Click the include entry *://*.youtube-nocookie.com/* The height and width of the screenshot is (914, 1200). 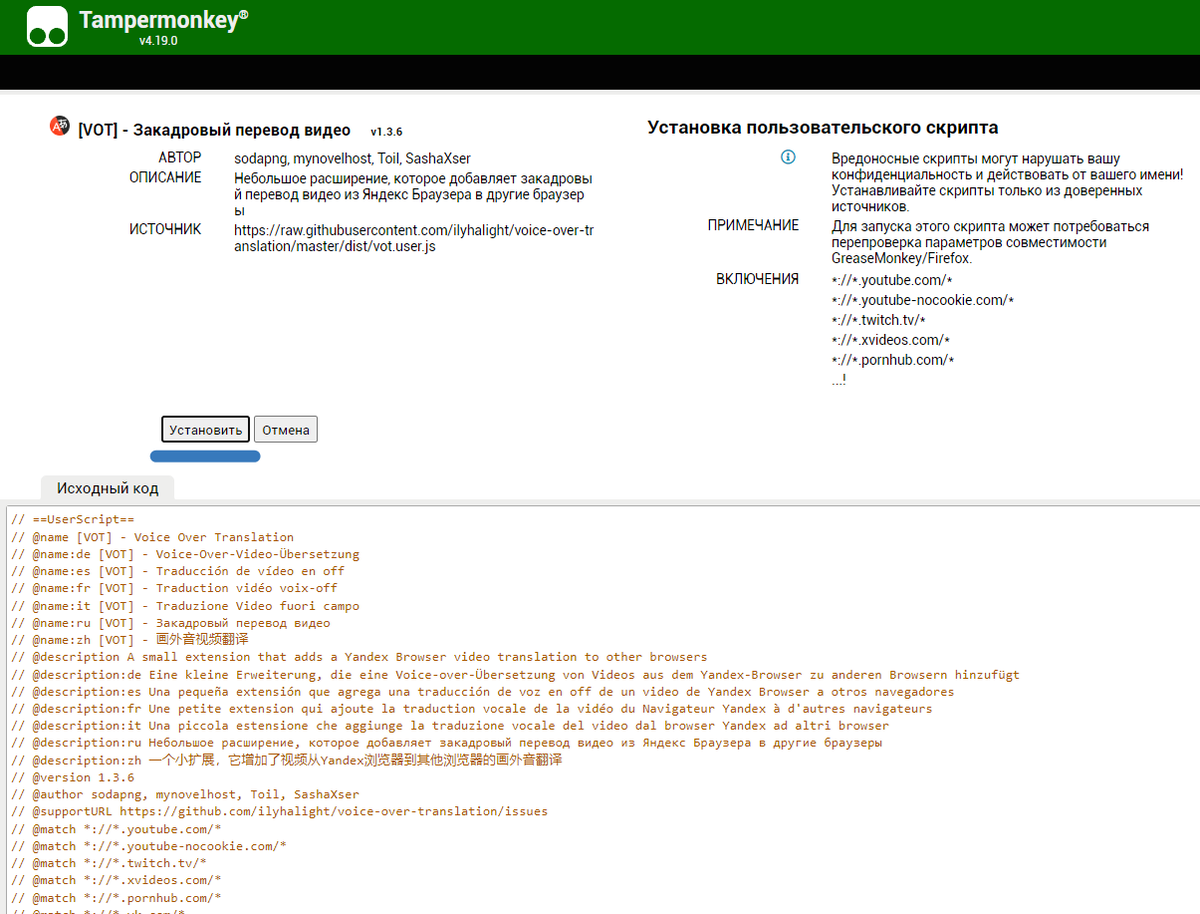[x=923, y=300]
